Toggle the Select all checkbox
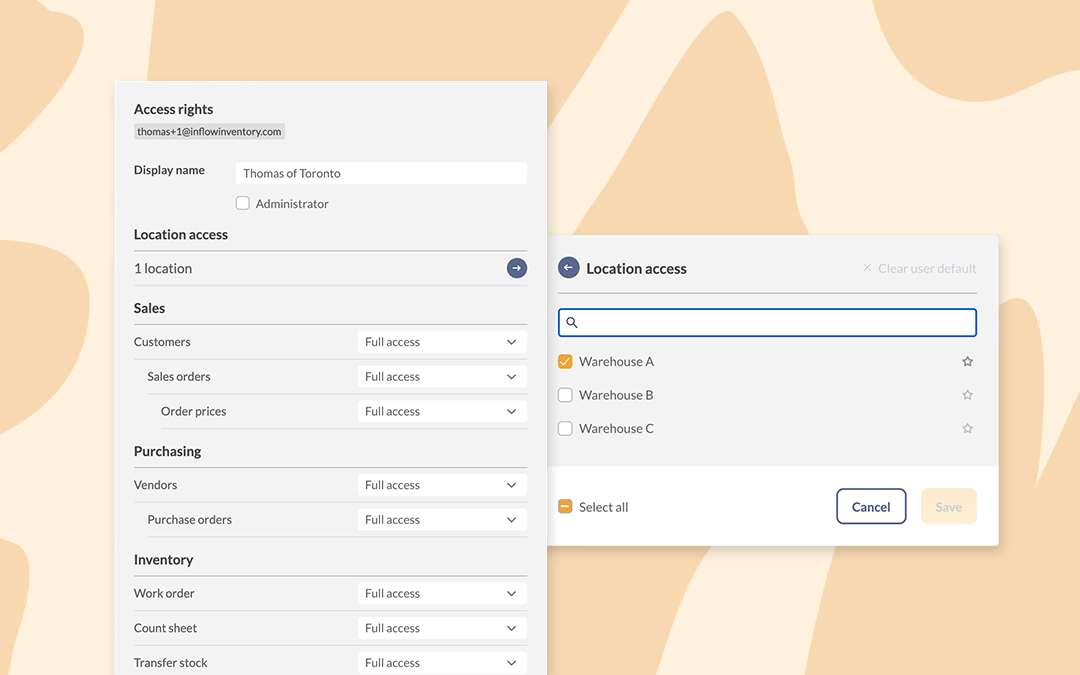 565,507
